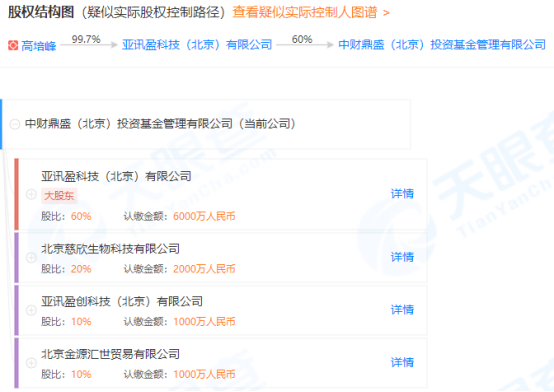Click the 60% share label on control path
The width and height of the screenshot is (554, 392).
(302, 39)
